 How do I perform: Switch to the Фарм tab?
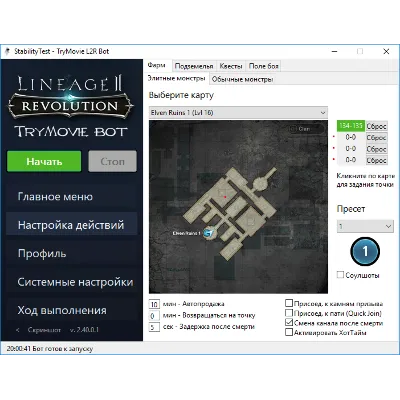point(157,65)
